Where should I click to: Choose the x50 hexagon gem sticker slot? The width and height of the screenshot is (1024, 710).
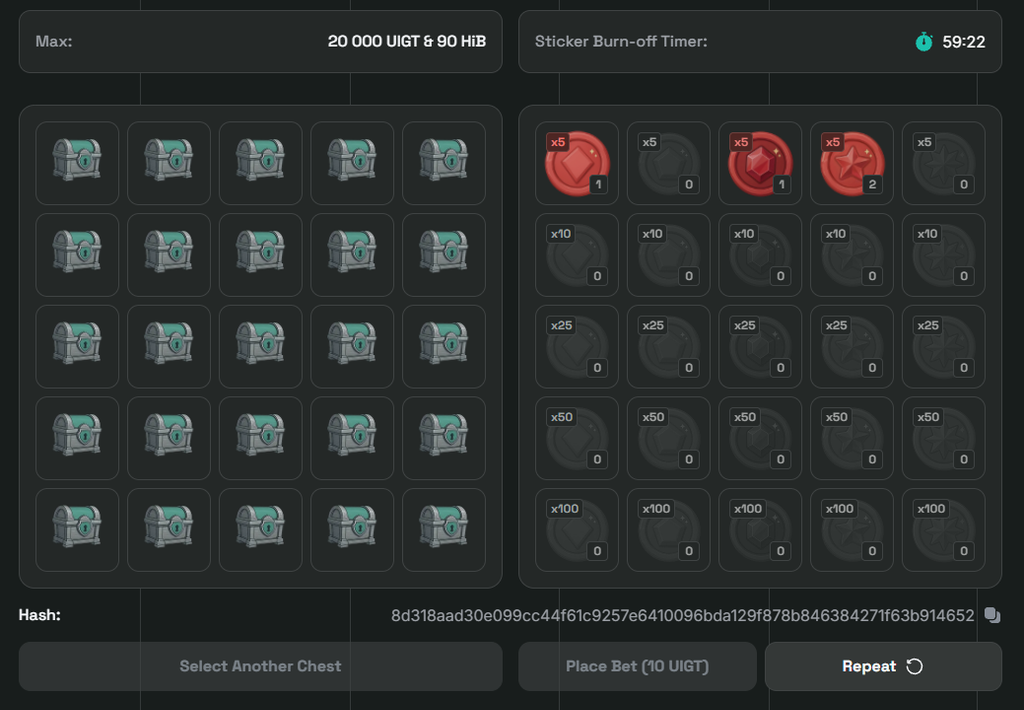(760, 438)
